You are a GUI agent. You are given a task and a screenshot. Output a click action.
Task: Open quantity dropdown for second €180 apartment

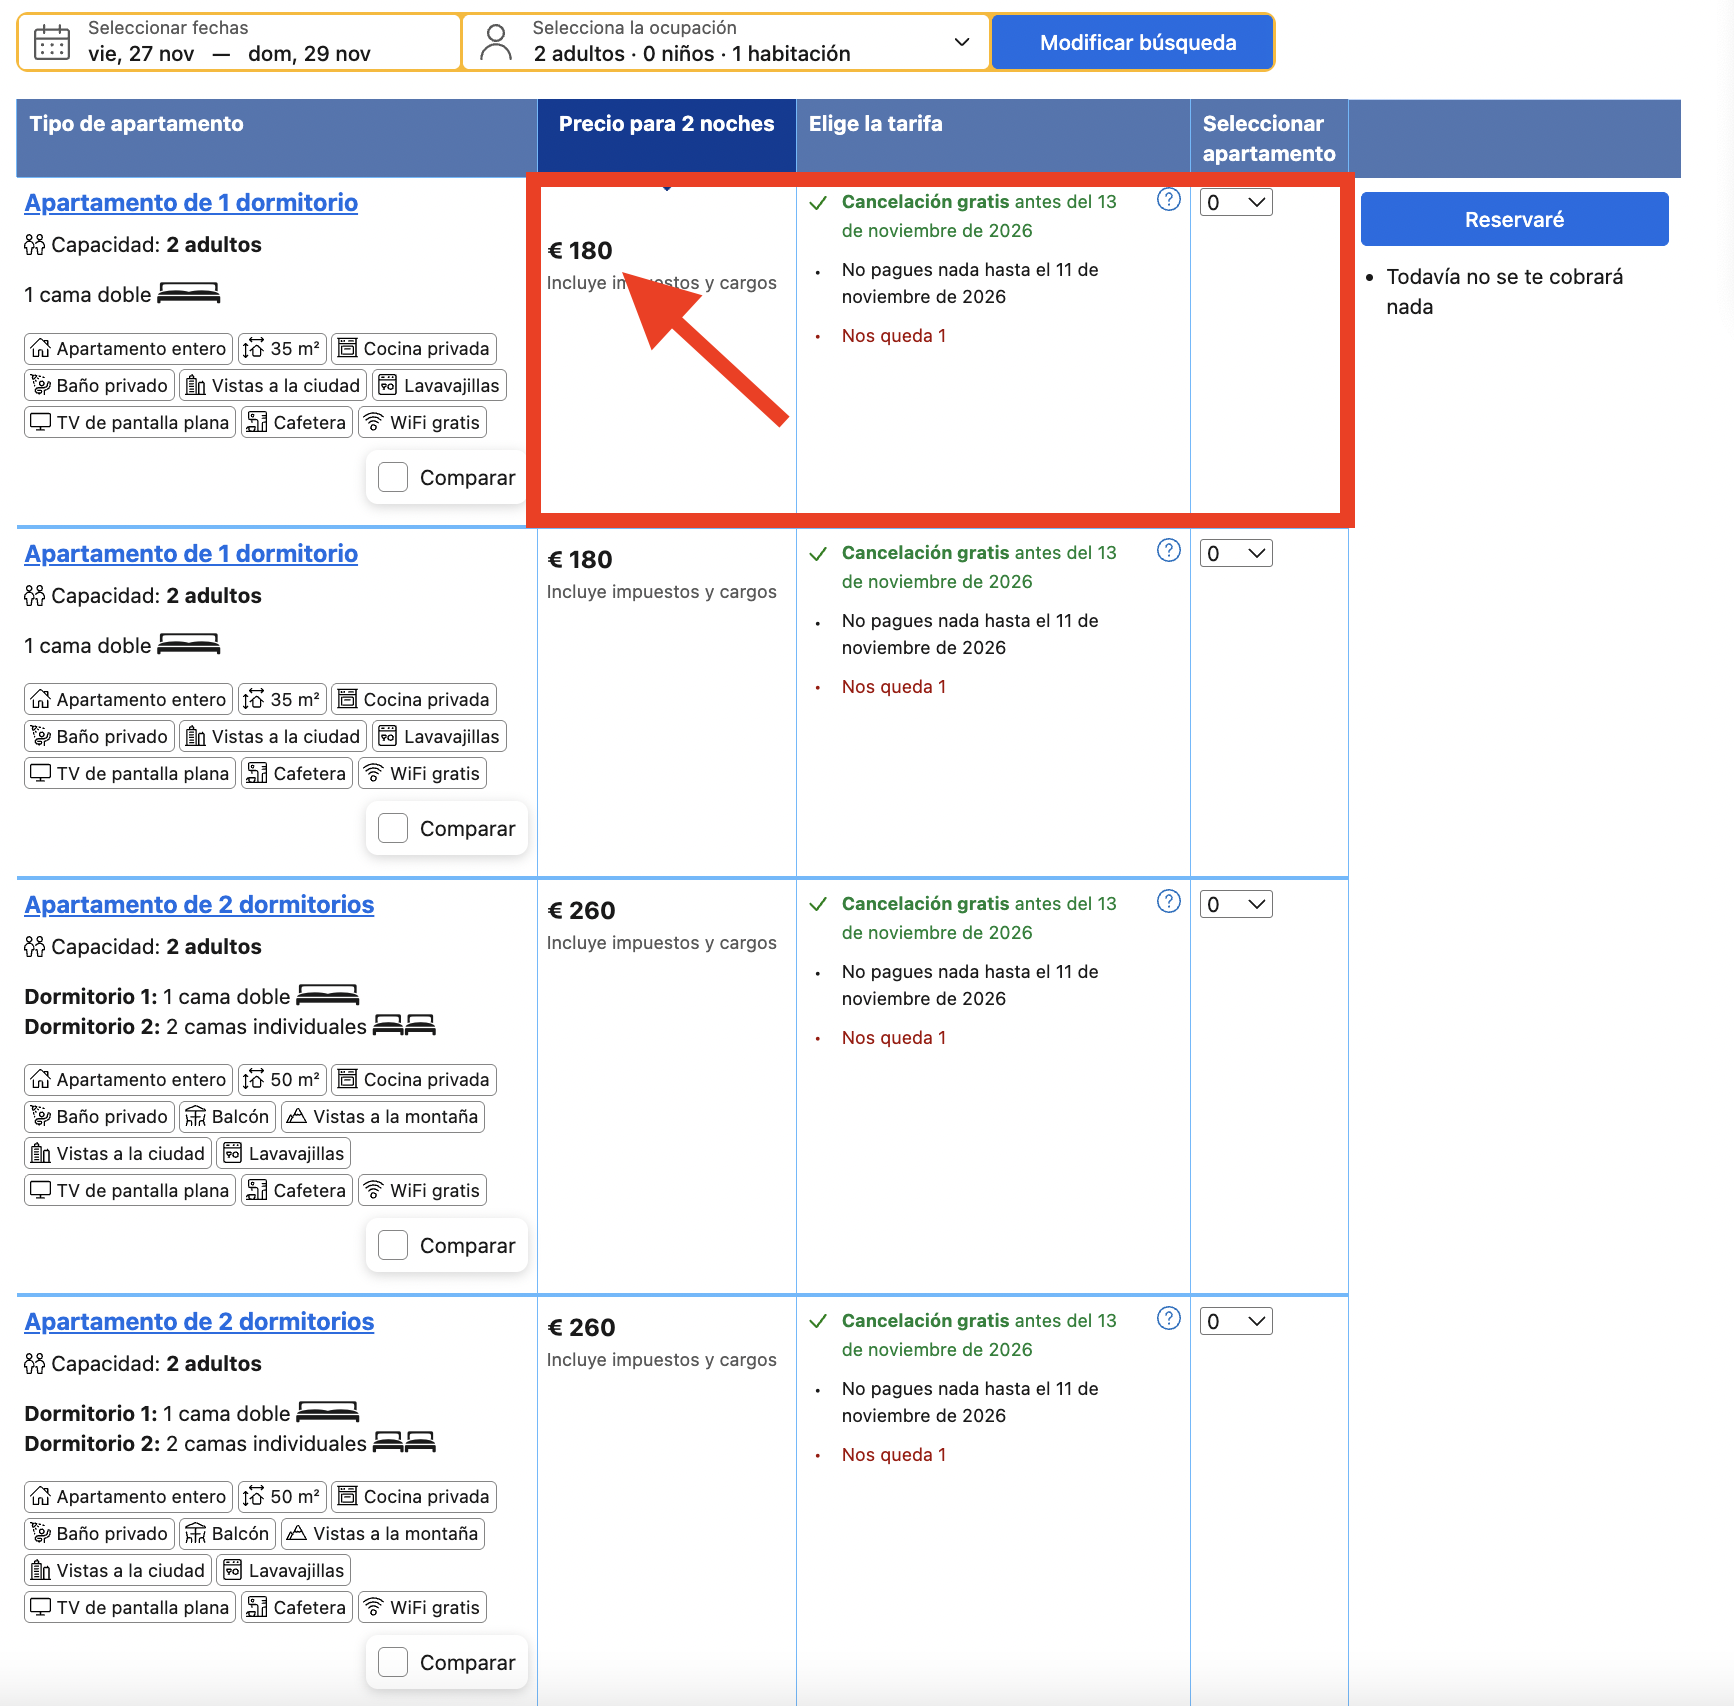(1236, 553)
